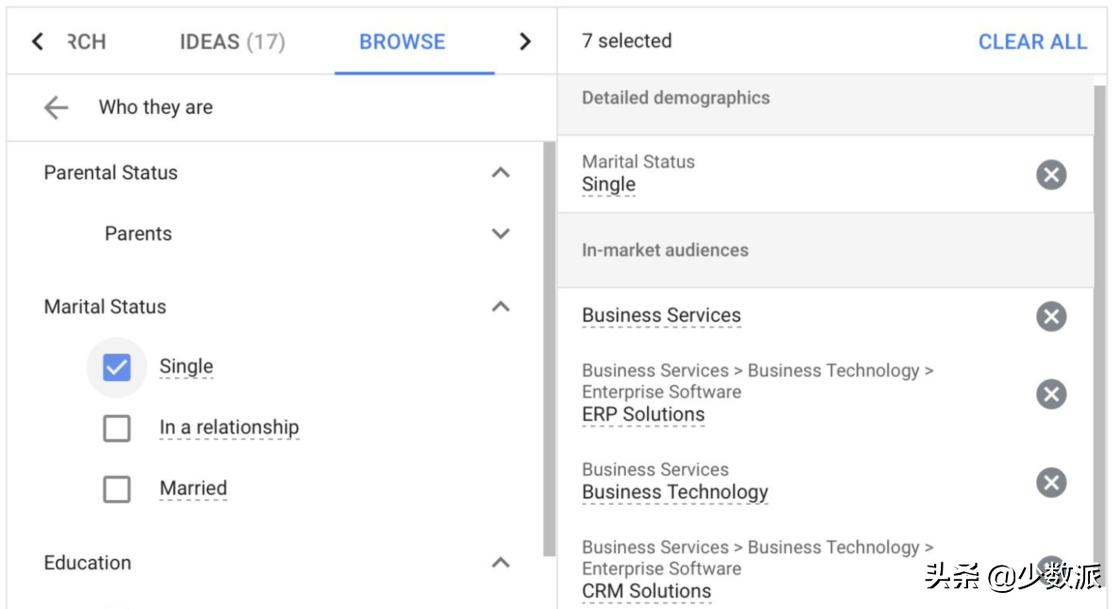Image resolution: width=1120 pixels, height=609 pixels.
Task: Remove Business Services audience selection
Action: pos(1050,317)
